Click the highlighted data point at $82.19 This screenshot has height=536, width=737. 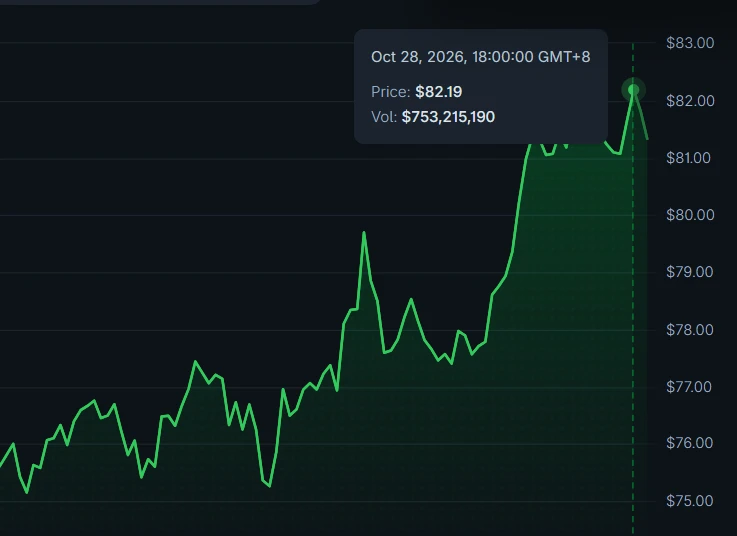[633, 90]
